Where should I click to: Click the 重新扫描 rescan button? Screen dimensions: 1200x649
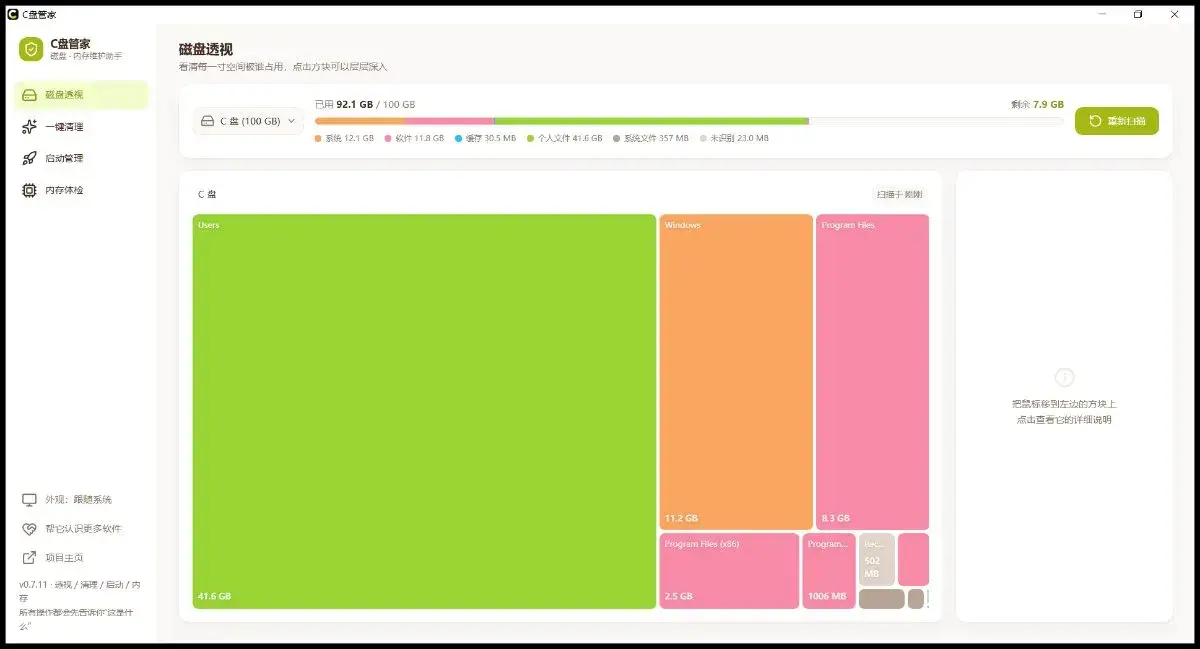click(1117, 121)
